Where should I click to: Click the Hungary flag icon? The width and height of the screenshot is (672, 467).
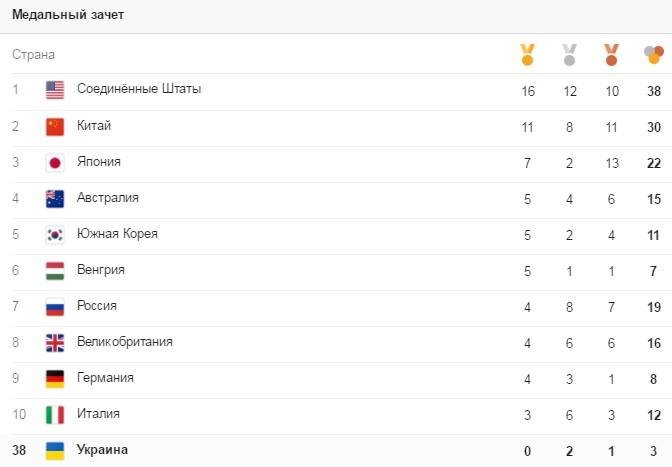click(55, 270)
